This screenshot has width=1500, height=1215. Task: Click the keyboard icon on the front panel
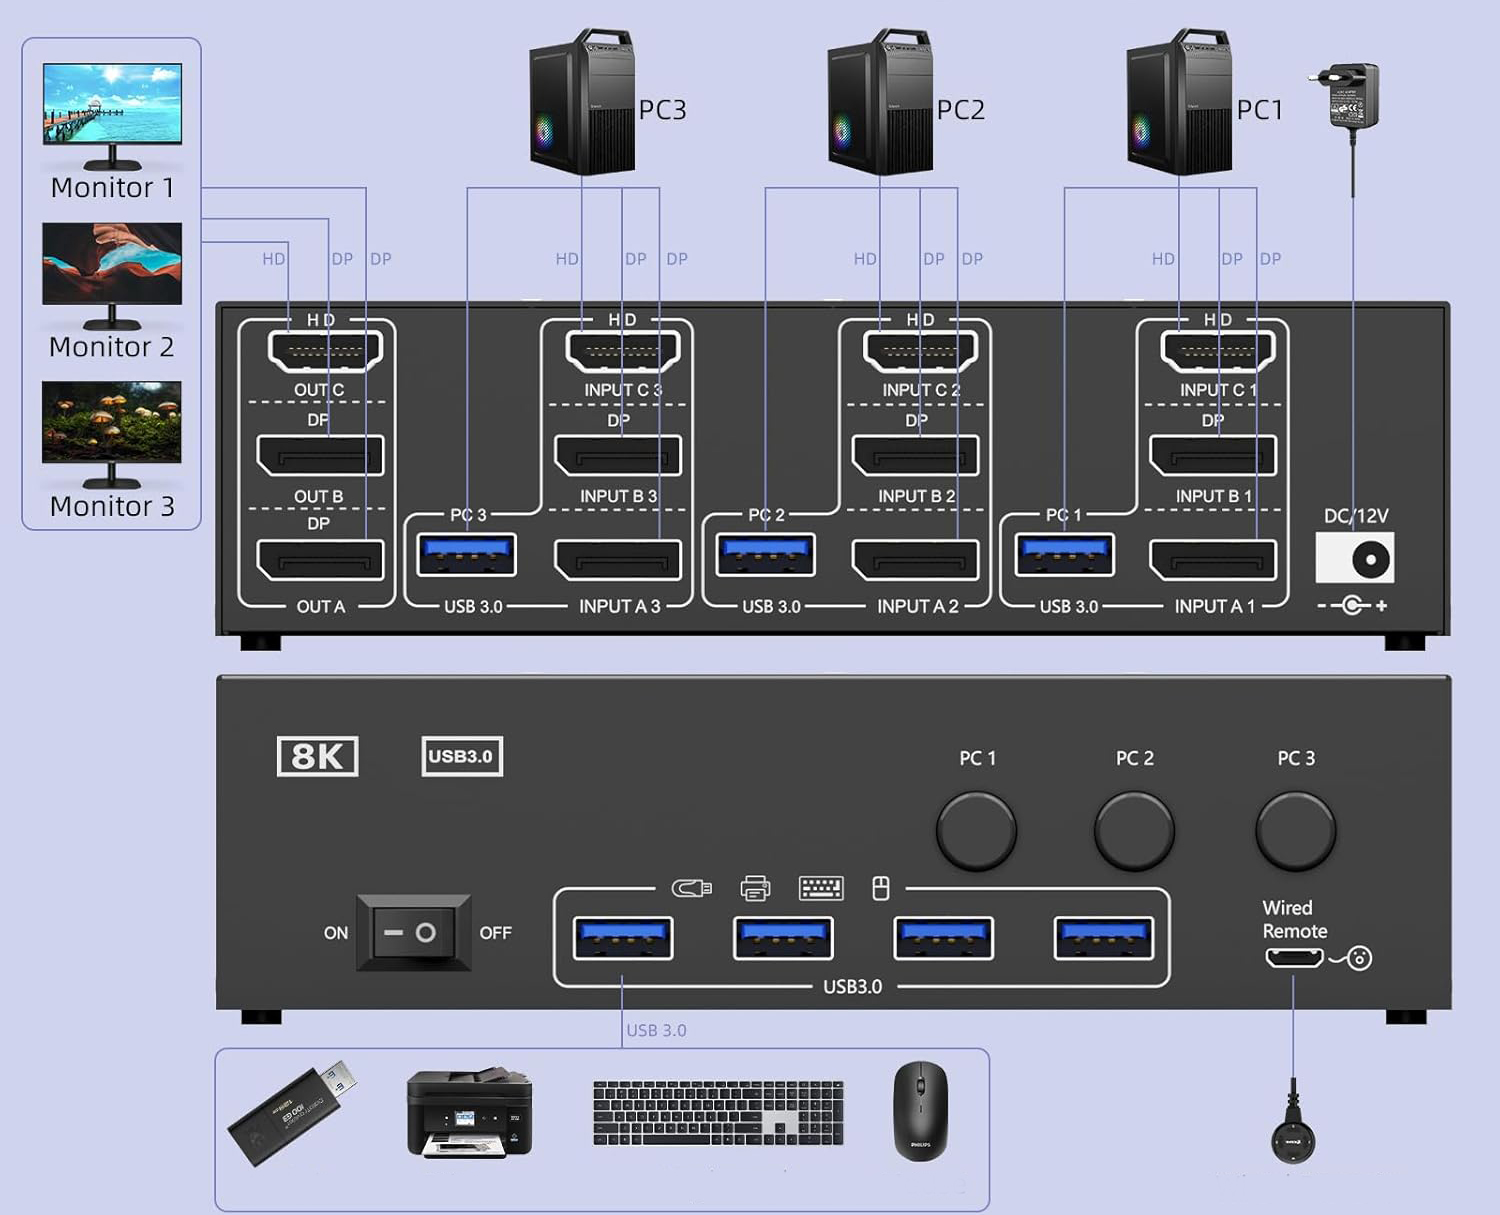821,888
